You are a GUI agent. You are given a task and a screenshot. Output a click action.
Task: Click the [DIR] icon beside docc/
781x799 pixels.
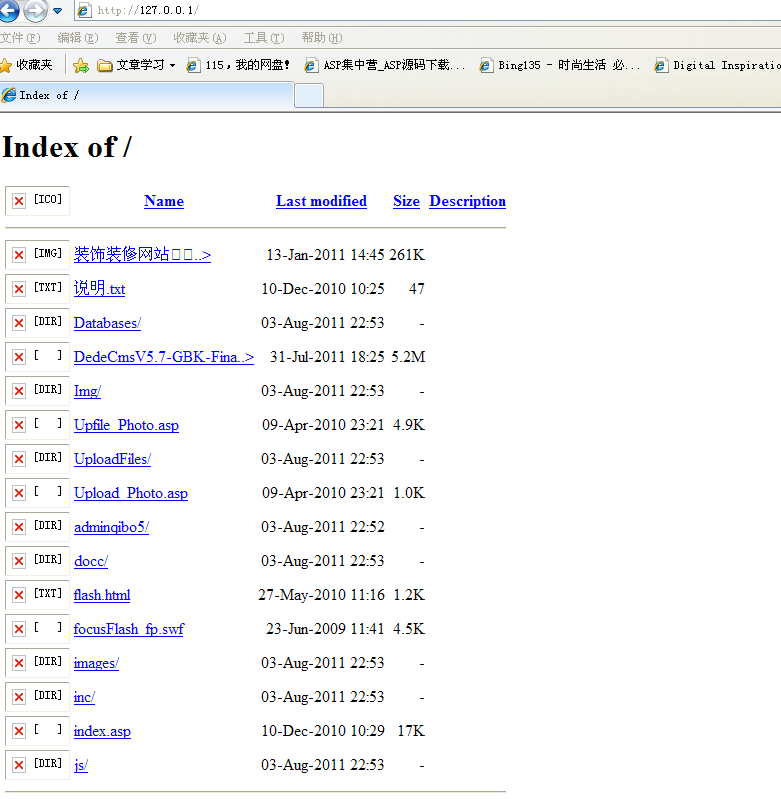click(37, 561)
